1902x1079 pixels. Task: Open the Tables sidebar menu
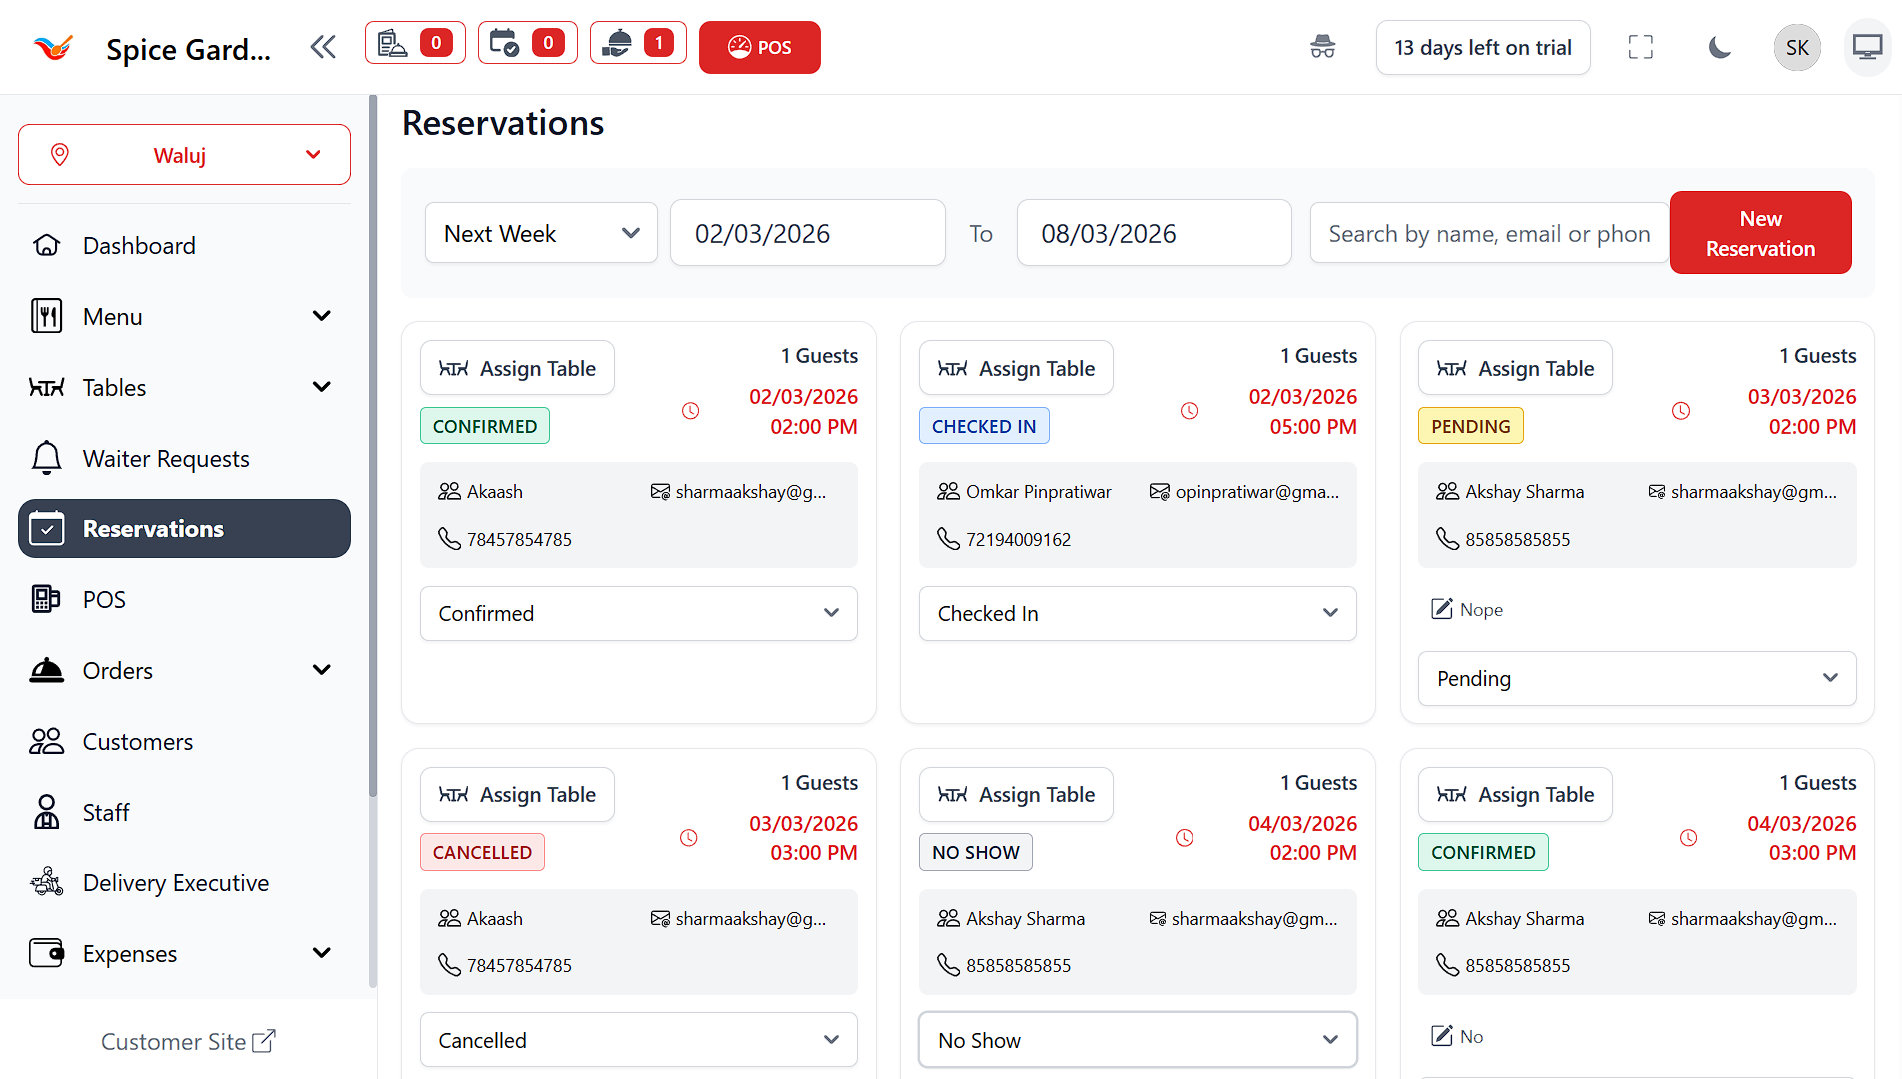tap(114, 388)
